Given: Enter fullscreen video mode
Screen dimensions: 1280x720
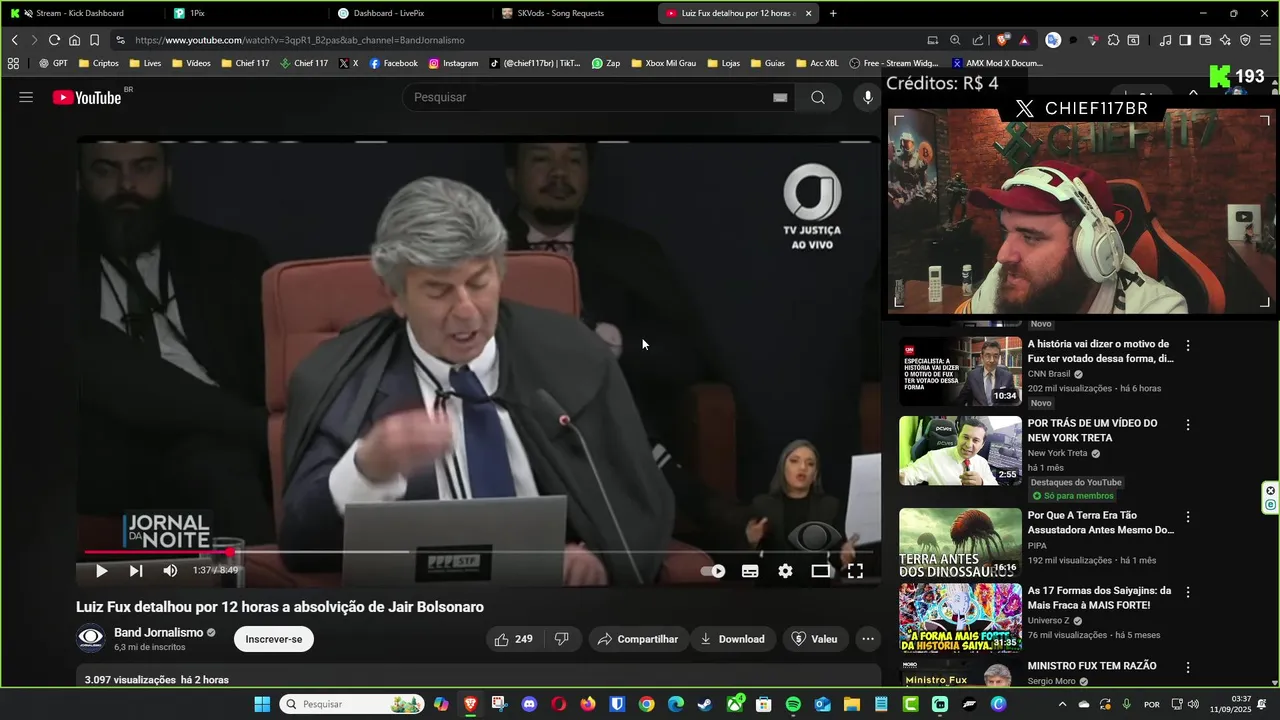Looking at the screenshot, I should (856, 571).
